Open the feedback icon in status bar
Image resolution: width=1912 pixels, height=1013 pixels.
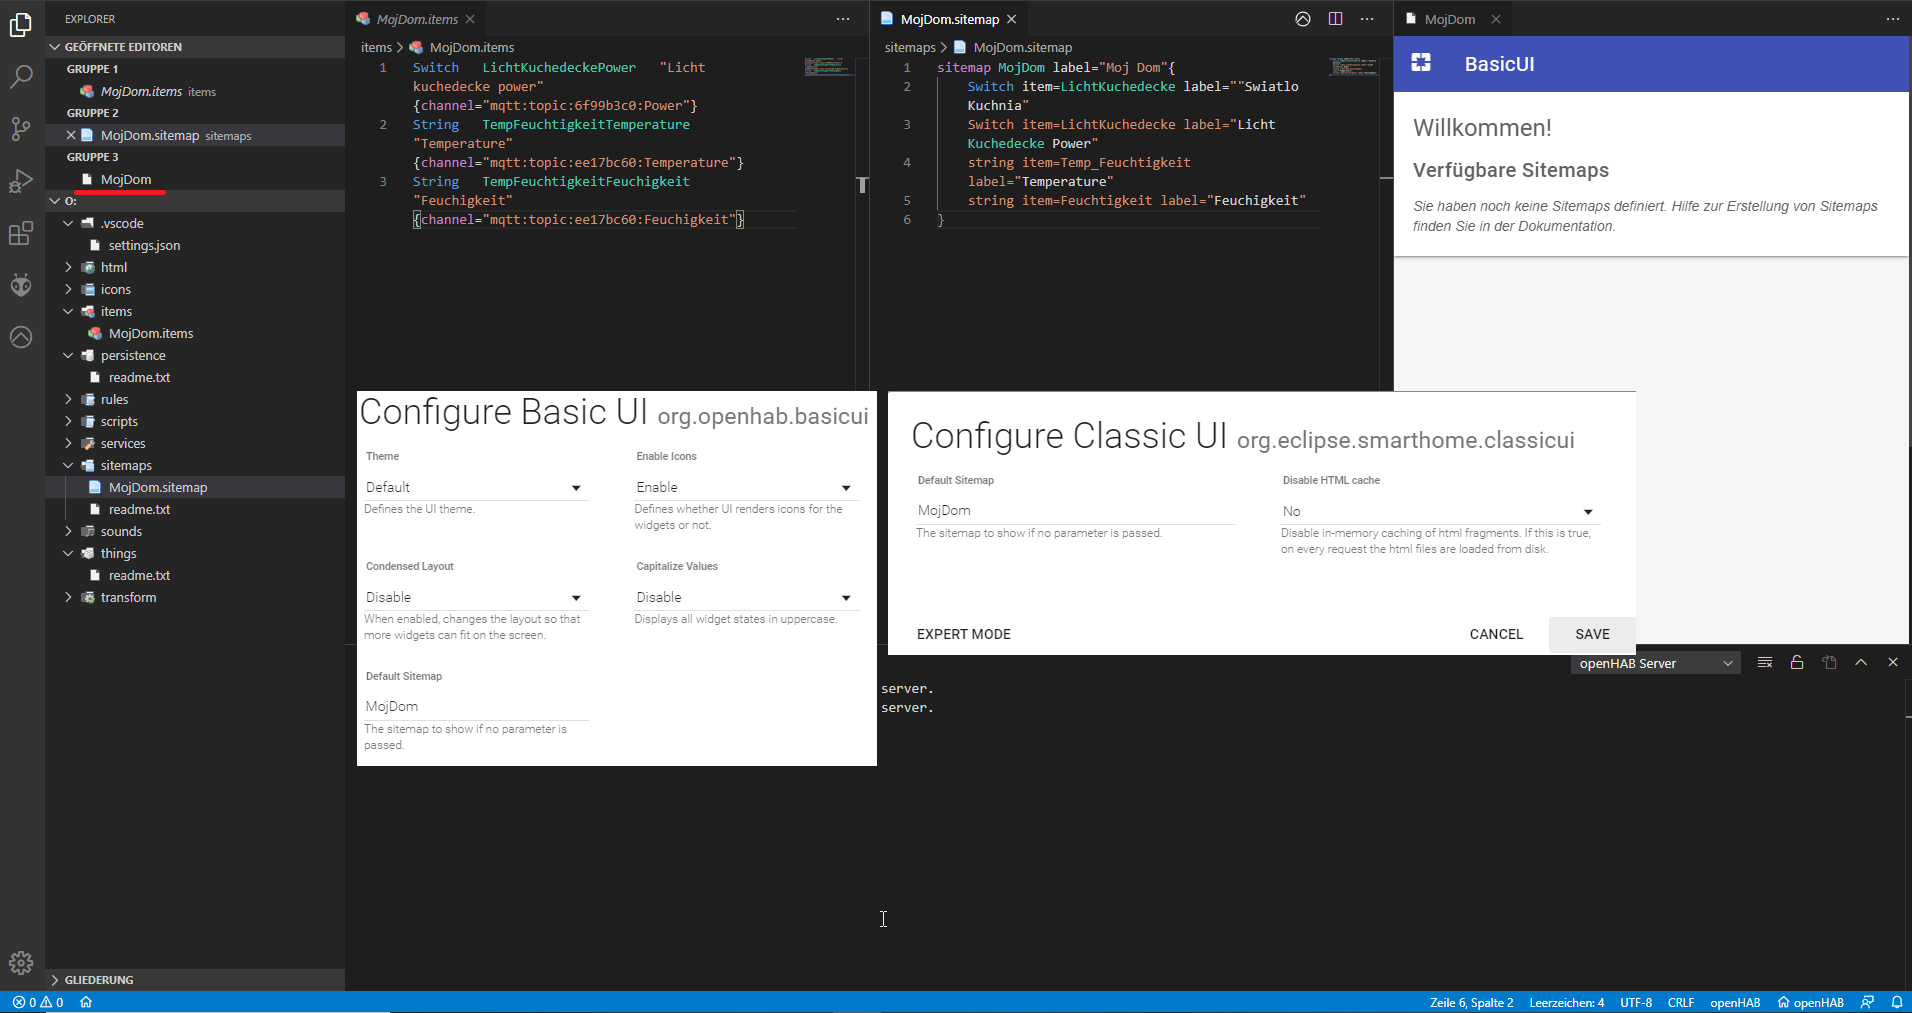coord(1867,1002)
